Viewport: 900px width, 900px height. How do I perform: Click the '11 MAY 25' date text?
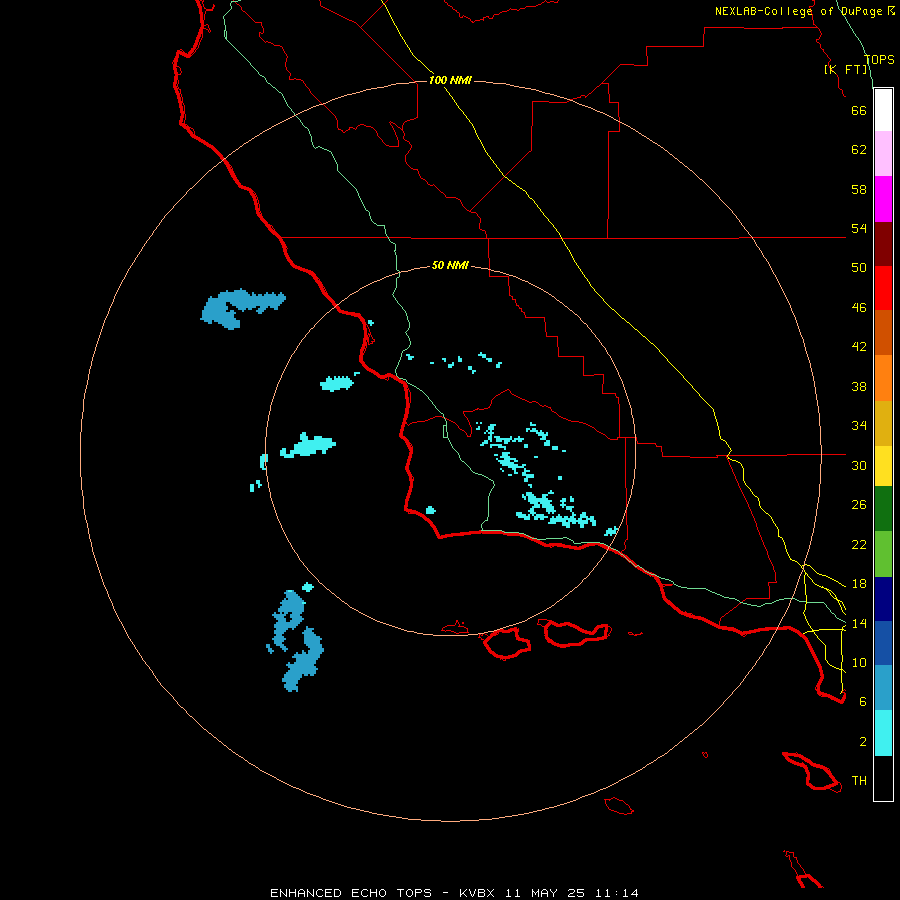click(545, 893)
